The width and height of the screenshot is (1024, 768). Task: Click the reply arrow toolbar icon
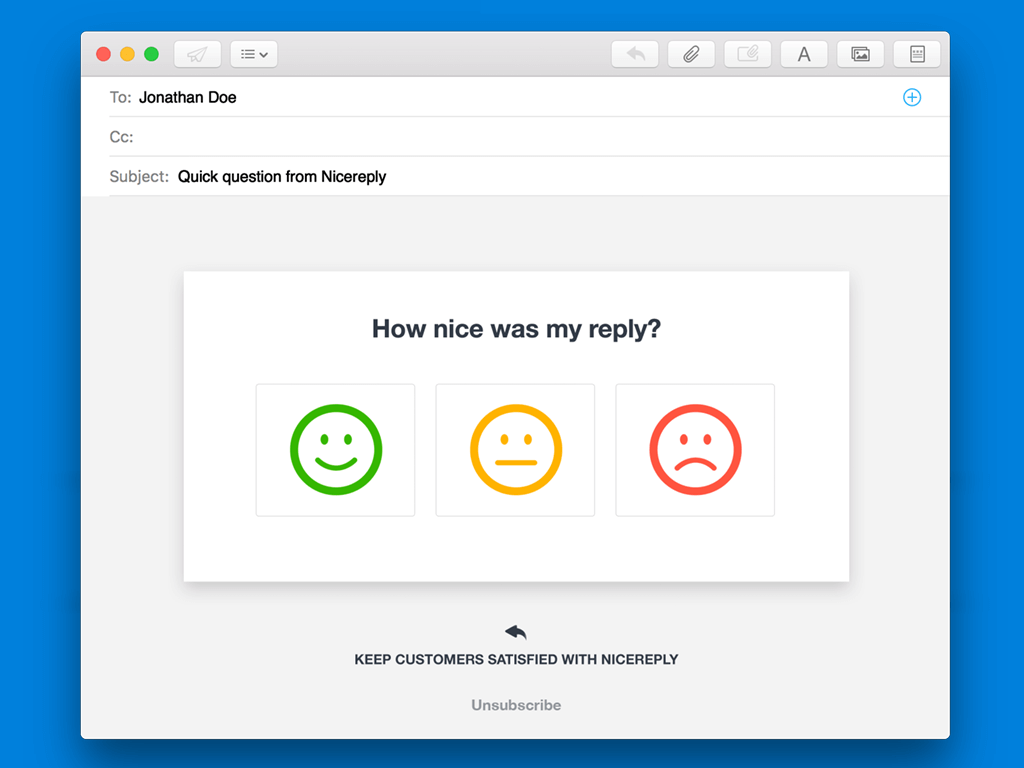coord(635,54)
